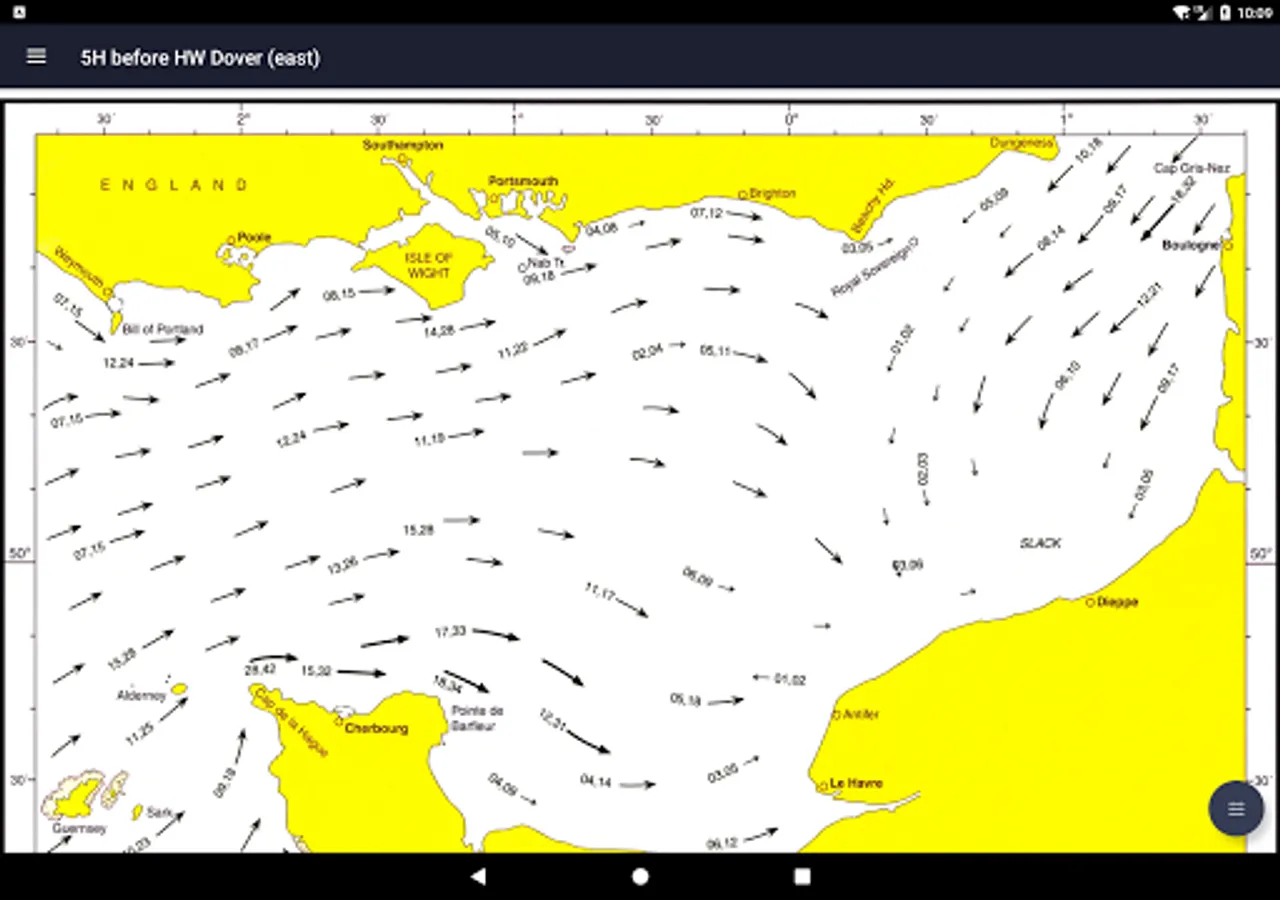
Task: Tap the 06,09 tidal rate value
Action: 697,577
